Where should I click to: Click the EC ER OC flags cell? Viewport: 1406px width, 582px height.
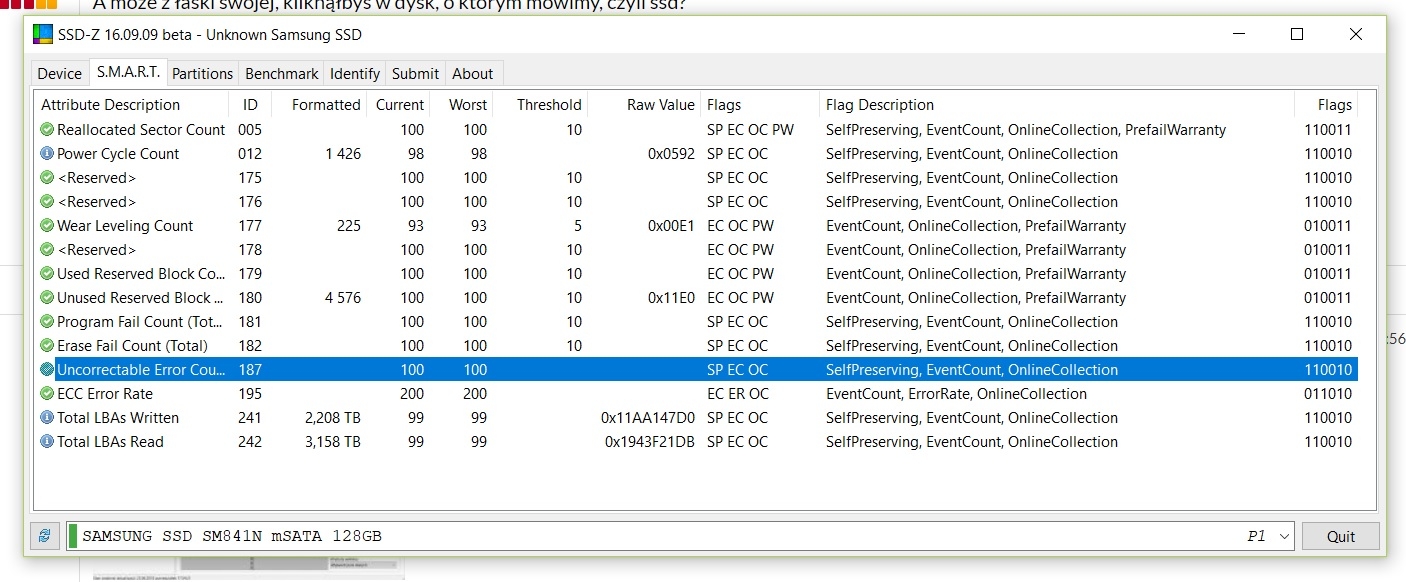[x=738, y=394]
